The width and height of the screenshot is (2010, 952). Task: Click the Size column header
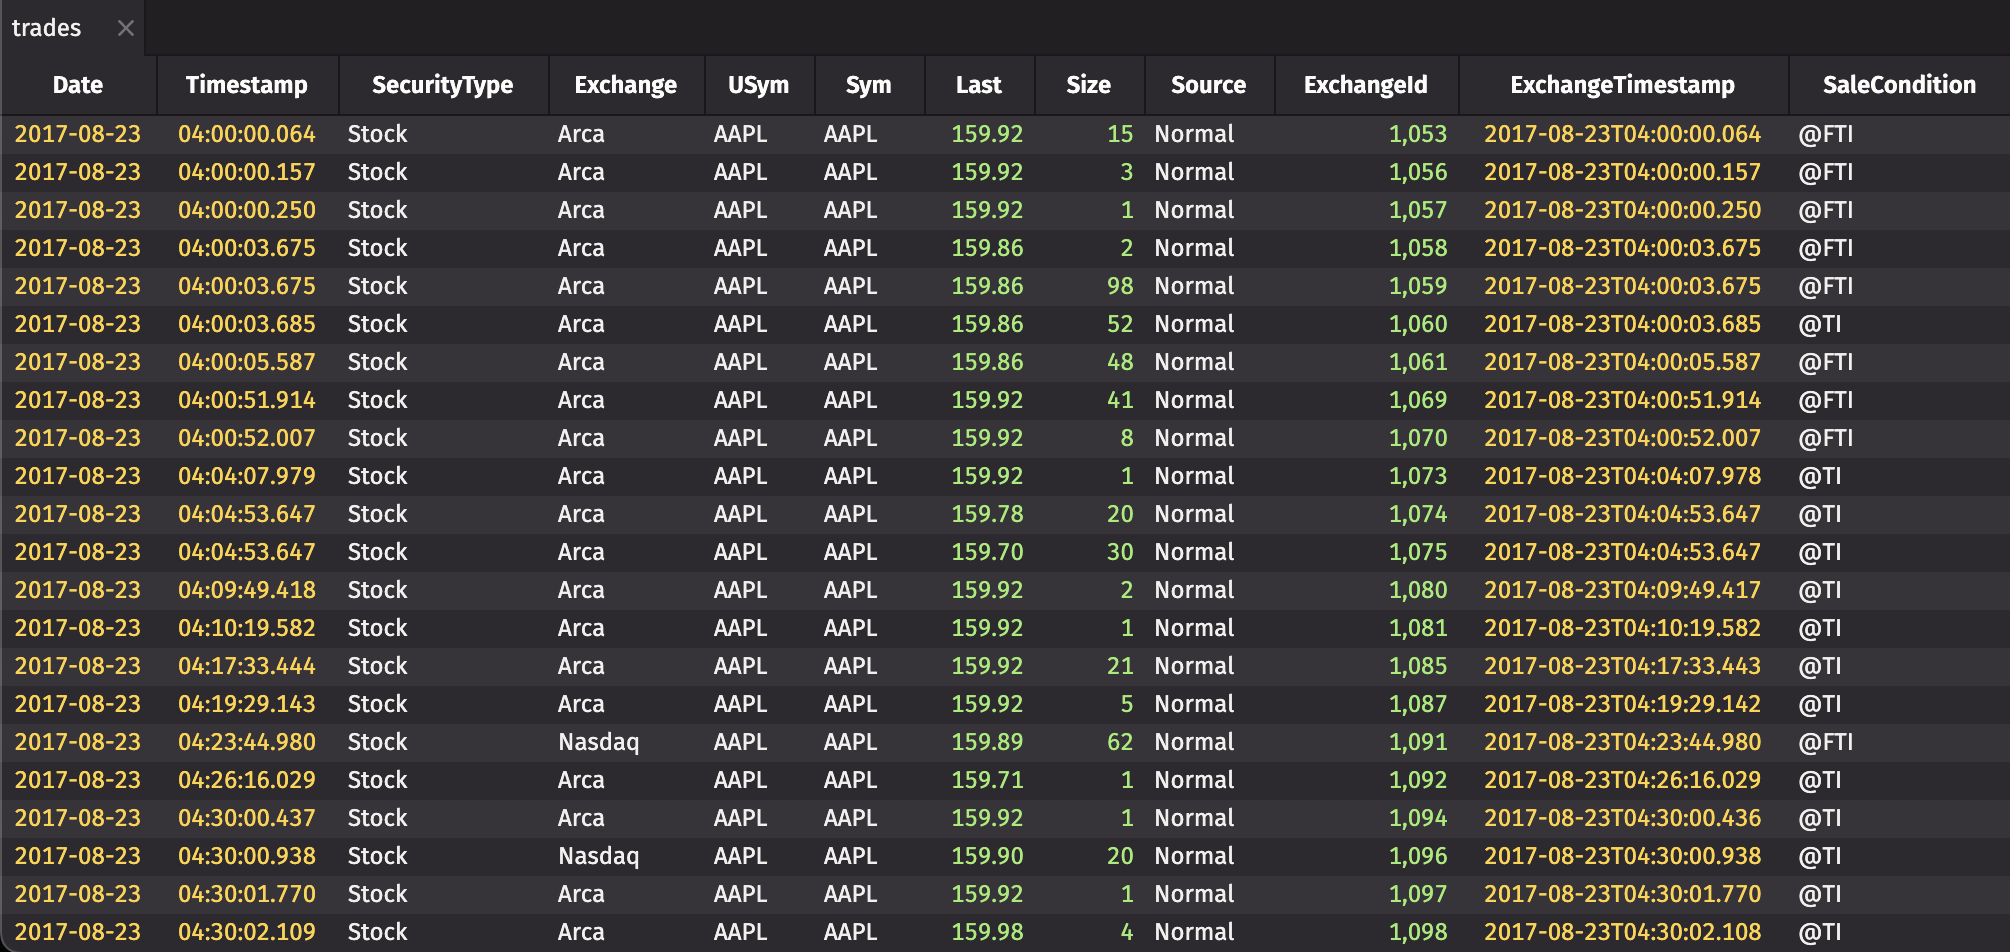[1088, 85]
